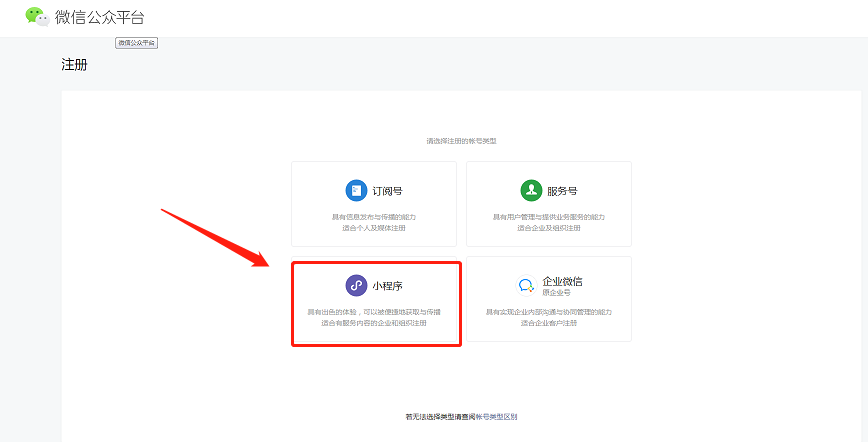Click 企业微信 description 具有实现企业内部沟通 line
The width and height of the screenshot is (868, 442).
pyautogui.click(x=549, y=312)
